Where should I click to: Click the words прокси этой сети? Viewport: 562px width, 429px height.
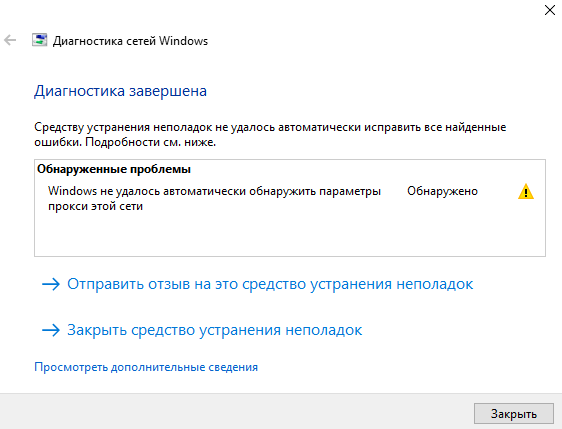95,206
